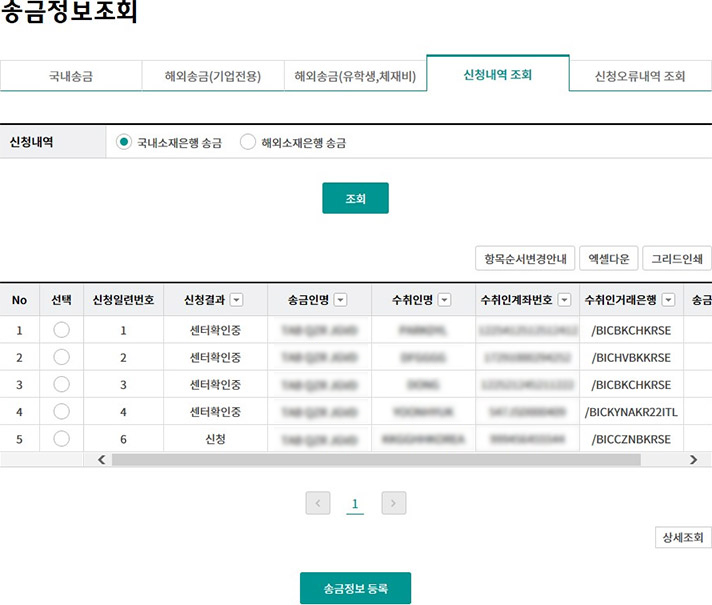This screenshot has width=712, height=605.
Task: Switch to the 국내송금 tab
Action: [x=70, y=76]
